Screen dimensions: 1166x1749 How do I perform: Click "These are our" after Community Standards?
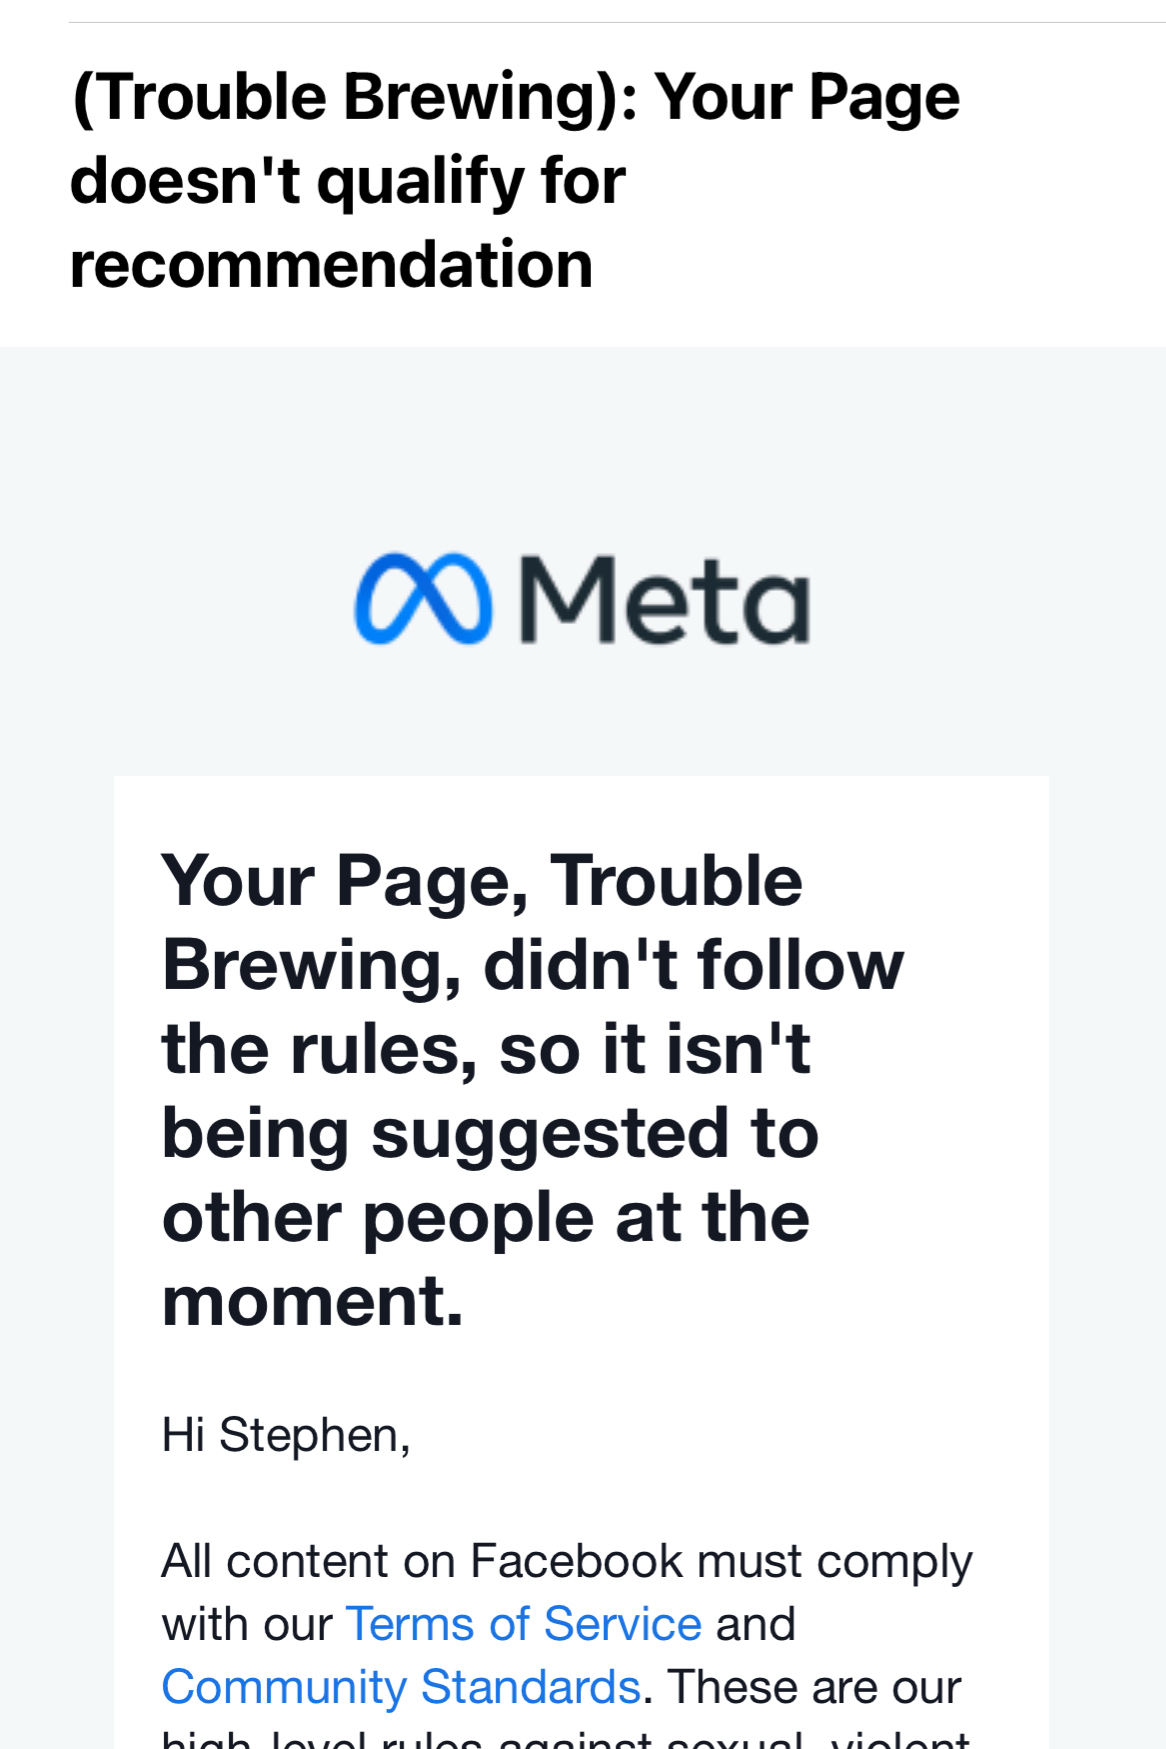click(813, 1687)
